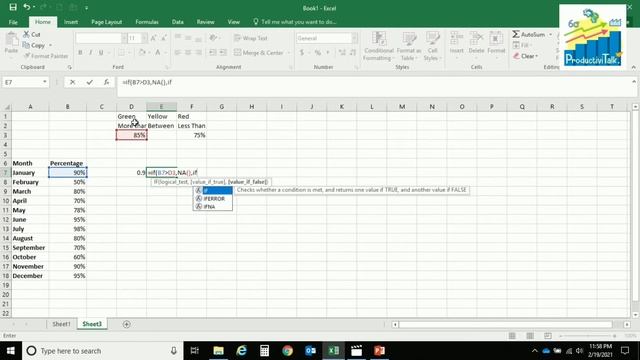The image size is (640, 360).
Task: Click the January cell in column A
Action: 30,173
